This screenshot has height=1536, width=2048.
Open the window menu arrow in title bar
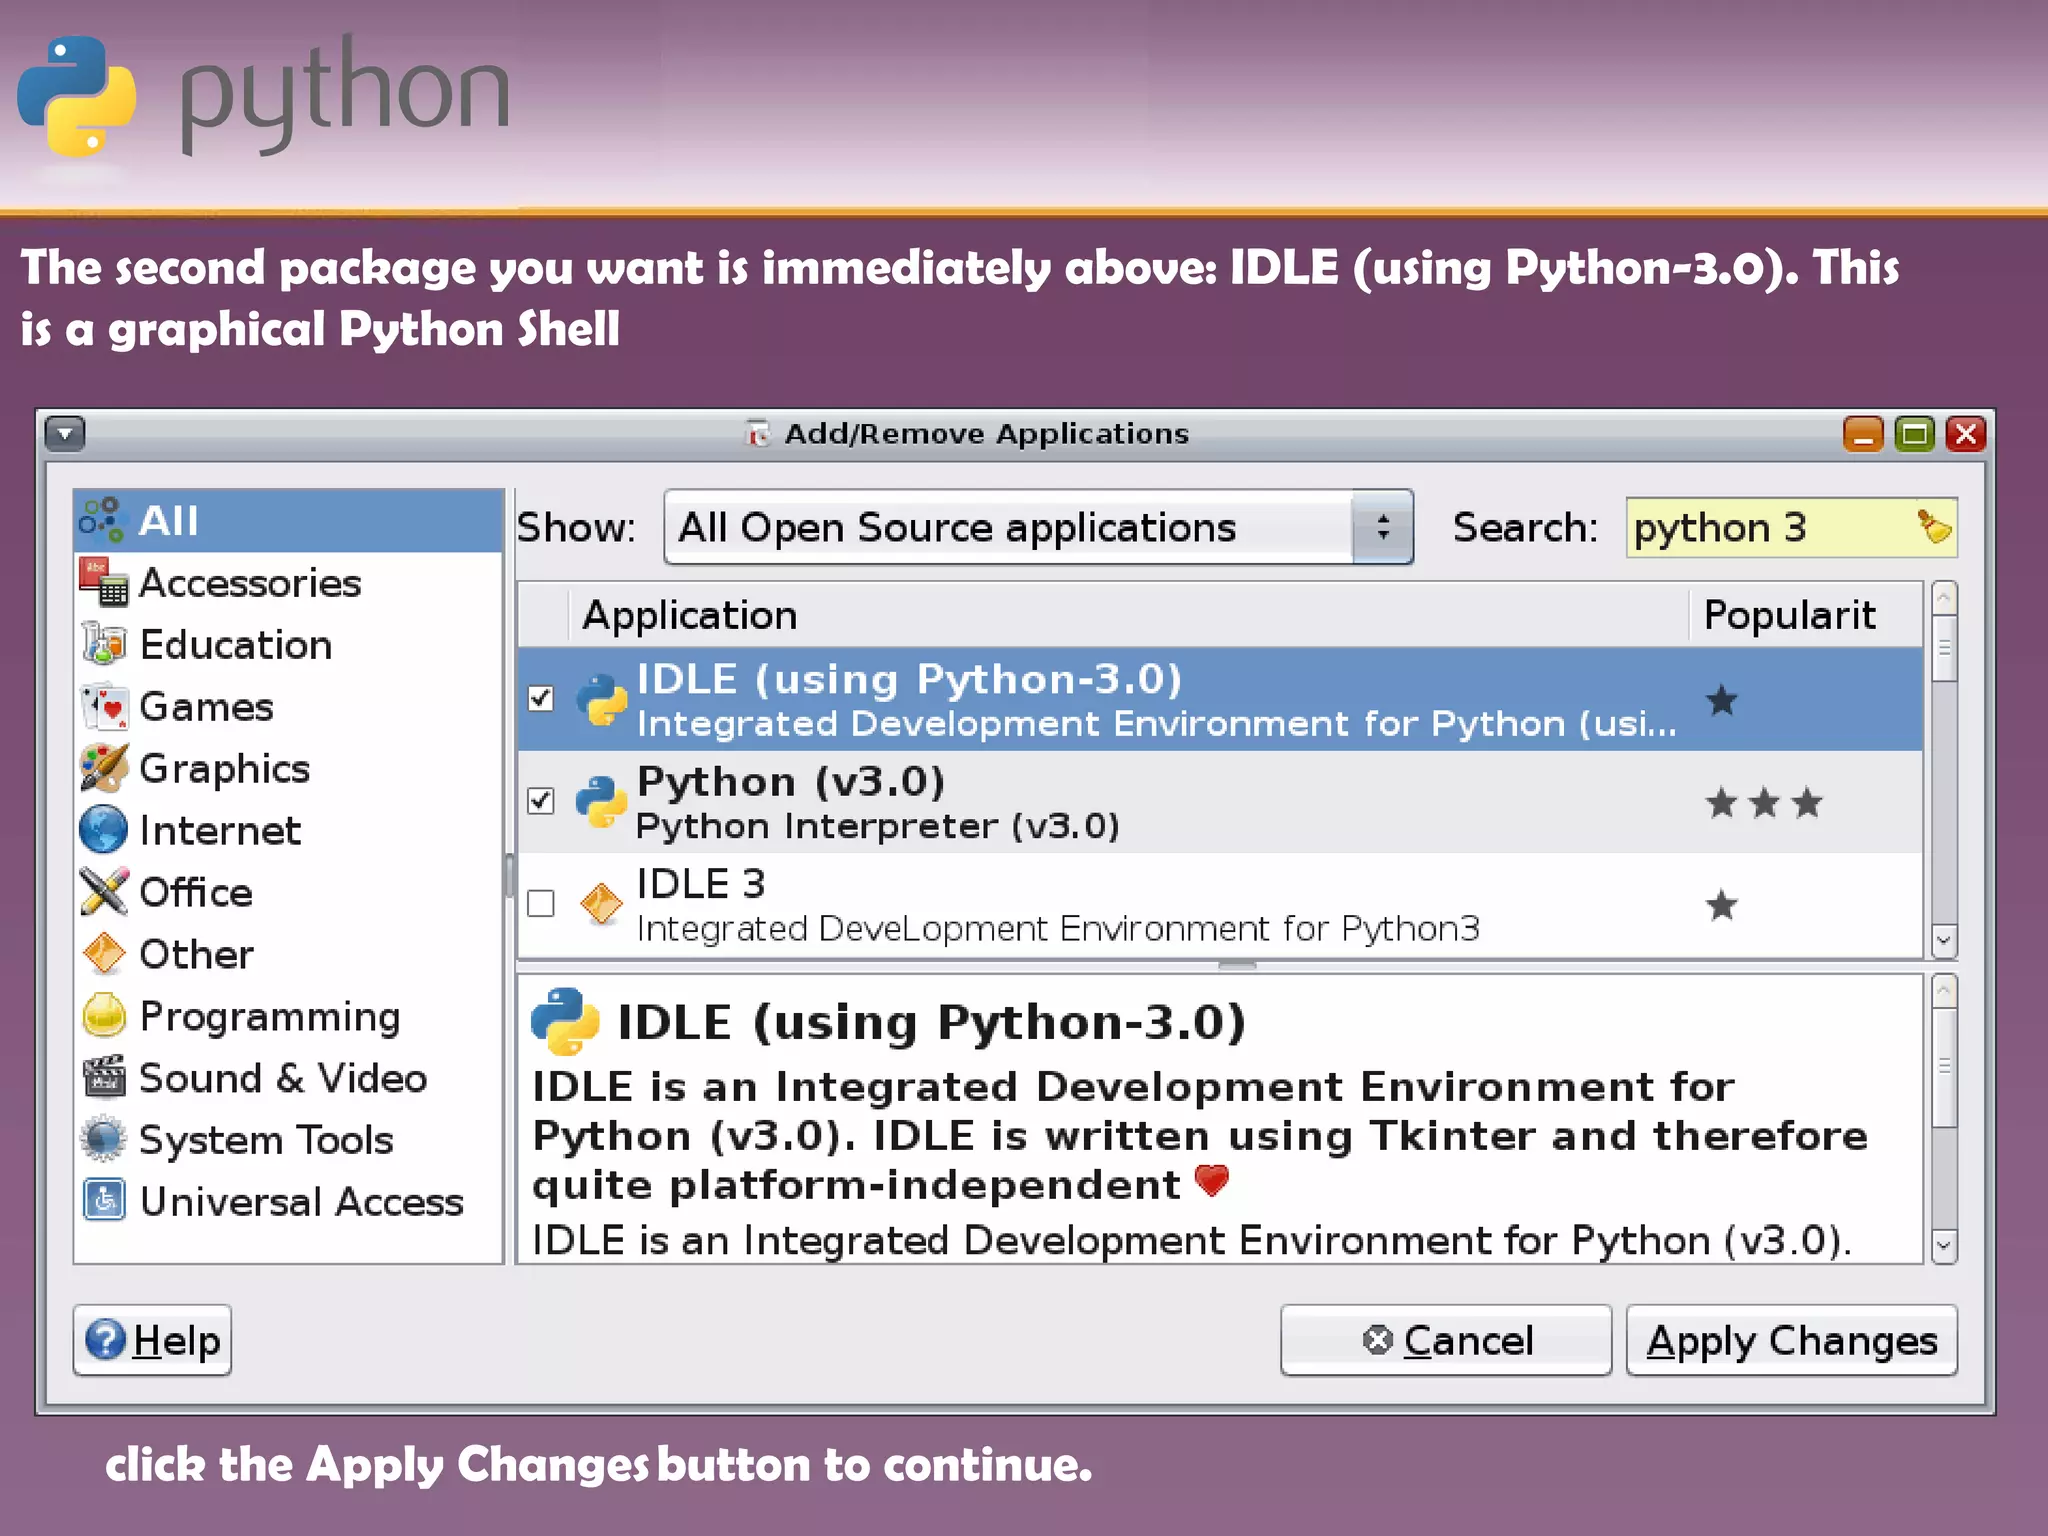point(65,434)
